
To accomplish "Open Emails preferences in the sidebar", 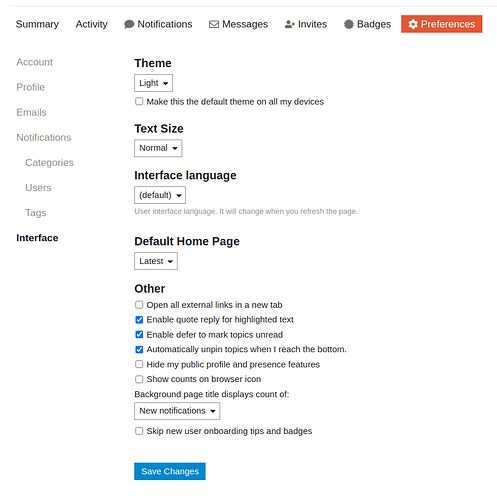I will [31, 112].
